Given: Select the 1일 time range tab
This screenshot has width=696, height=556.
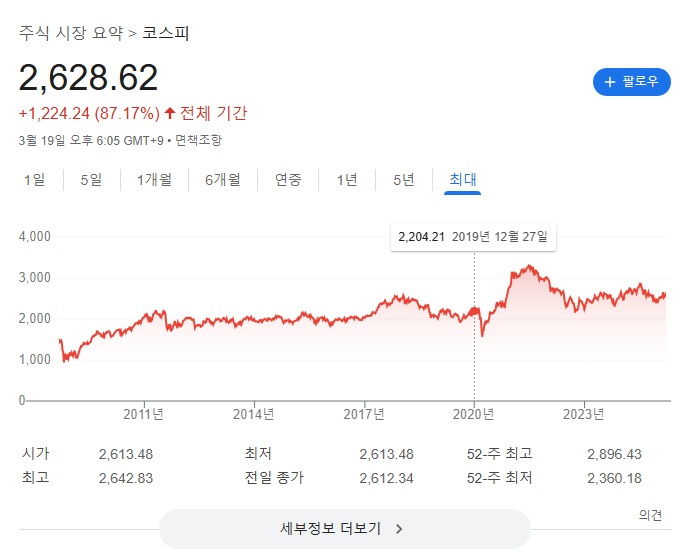Looking at the screenshot, I should (34, 180).
